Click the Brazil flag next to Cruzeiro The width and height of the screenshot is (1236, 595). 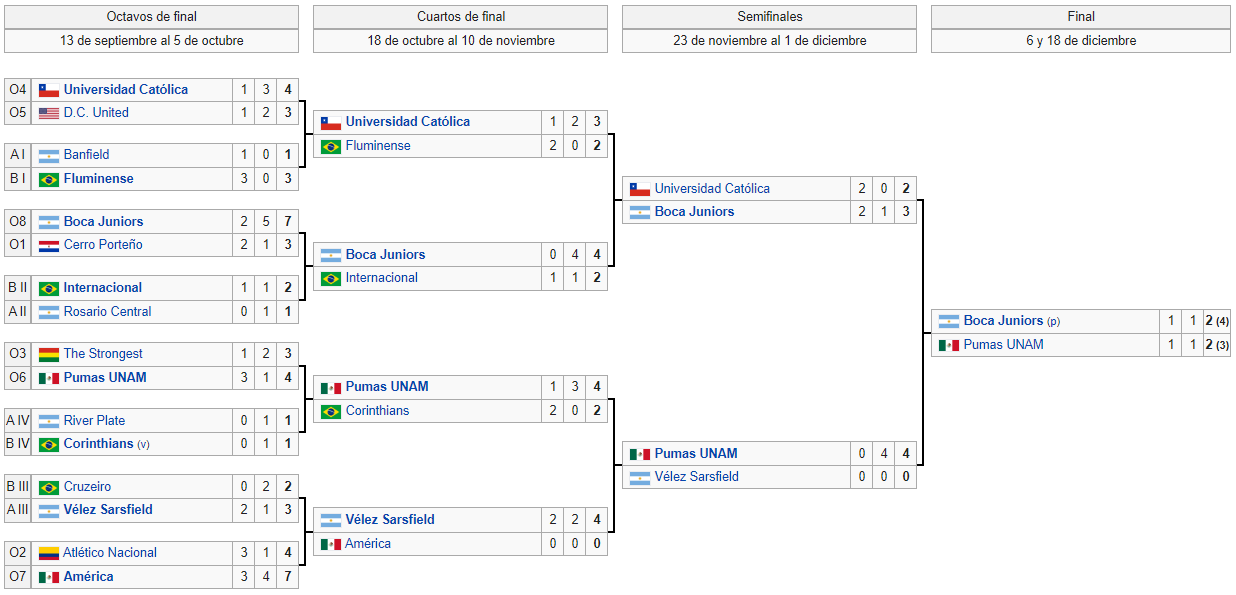(48, 487)
